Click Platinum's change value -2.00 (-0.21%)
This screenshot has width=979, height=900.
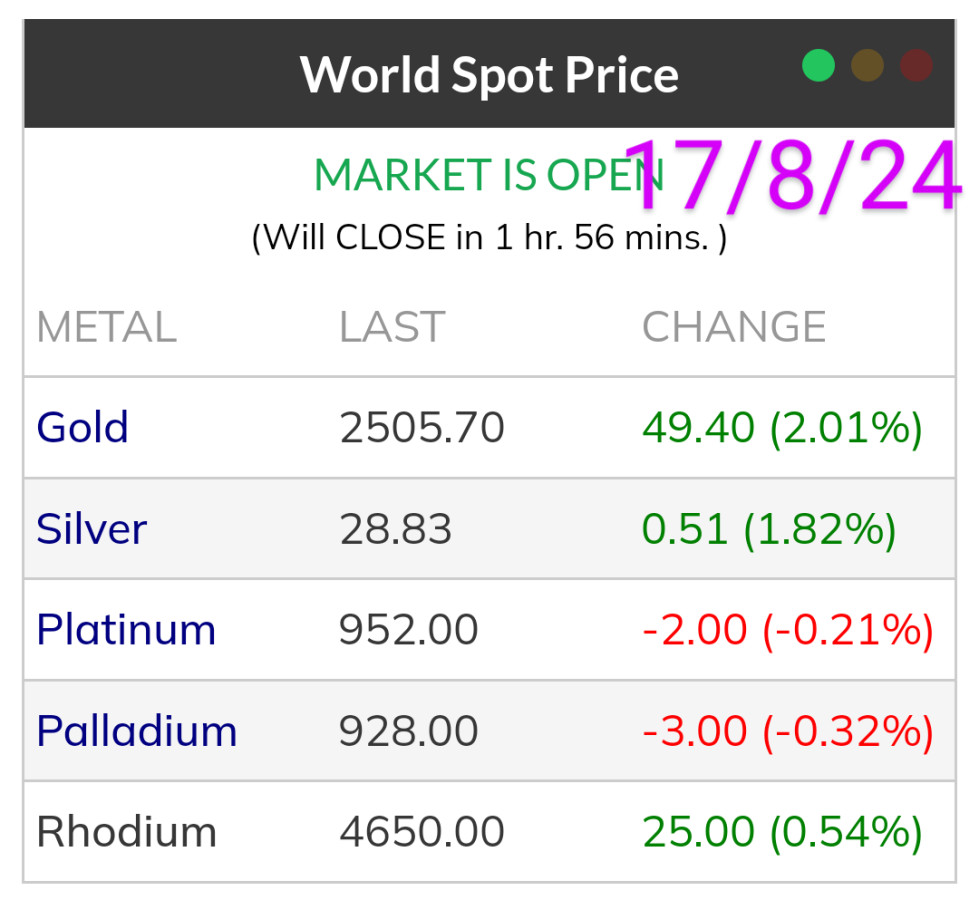tap(787, 630)
